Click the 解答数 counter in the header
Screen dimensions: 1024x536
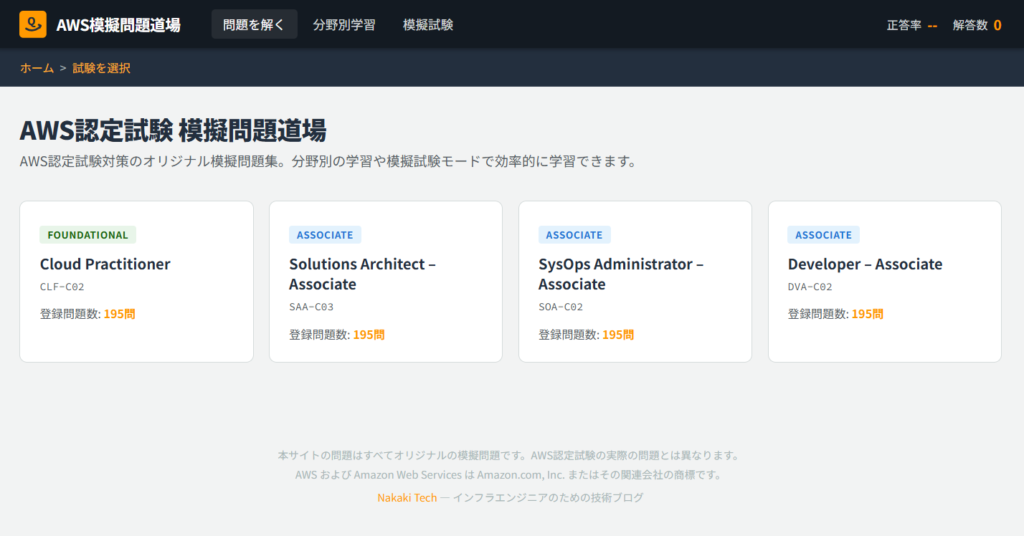976,25
